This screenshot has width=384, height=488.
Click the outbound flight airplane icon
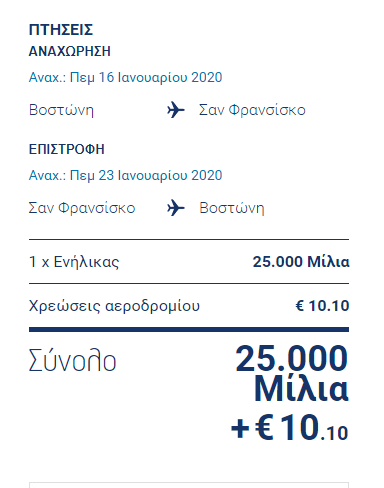coord(176,110)
